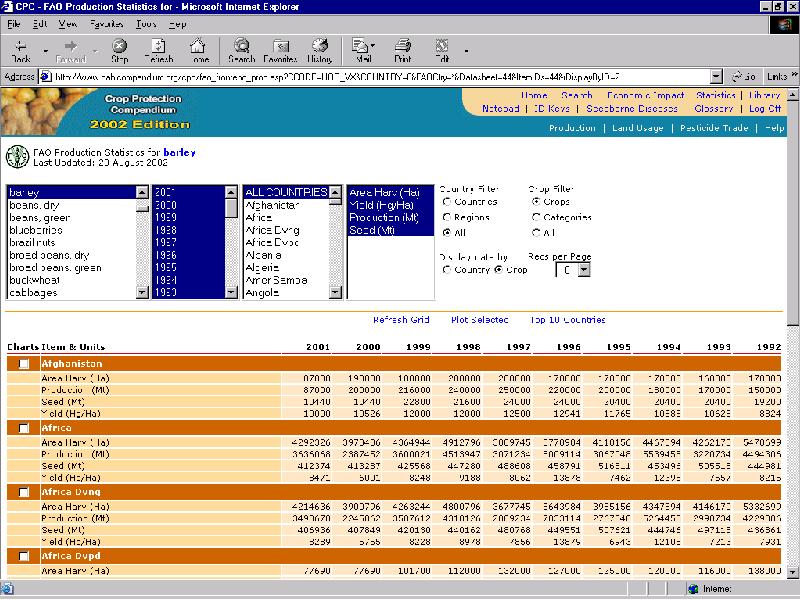Screen dimensions: 800x600
Task: Click status bar page icon
Action: [x=7, y=589]
